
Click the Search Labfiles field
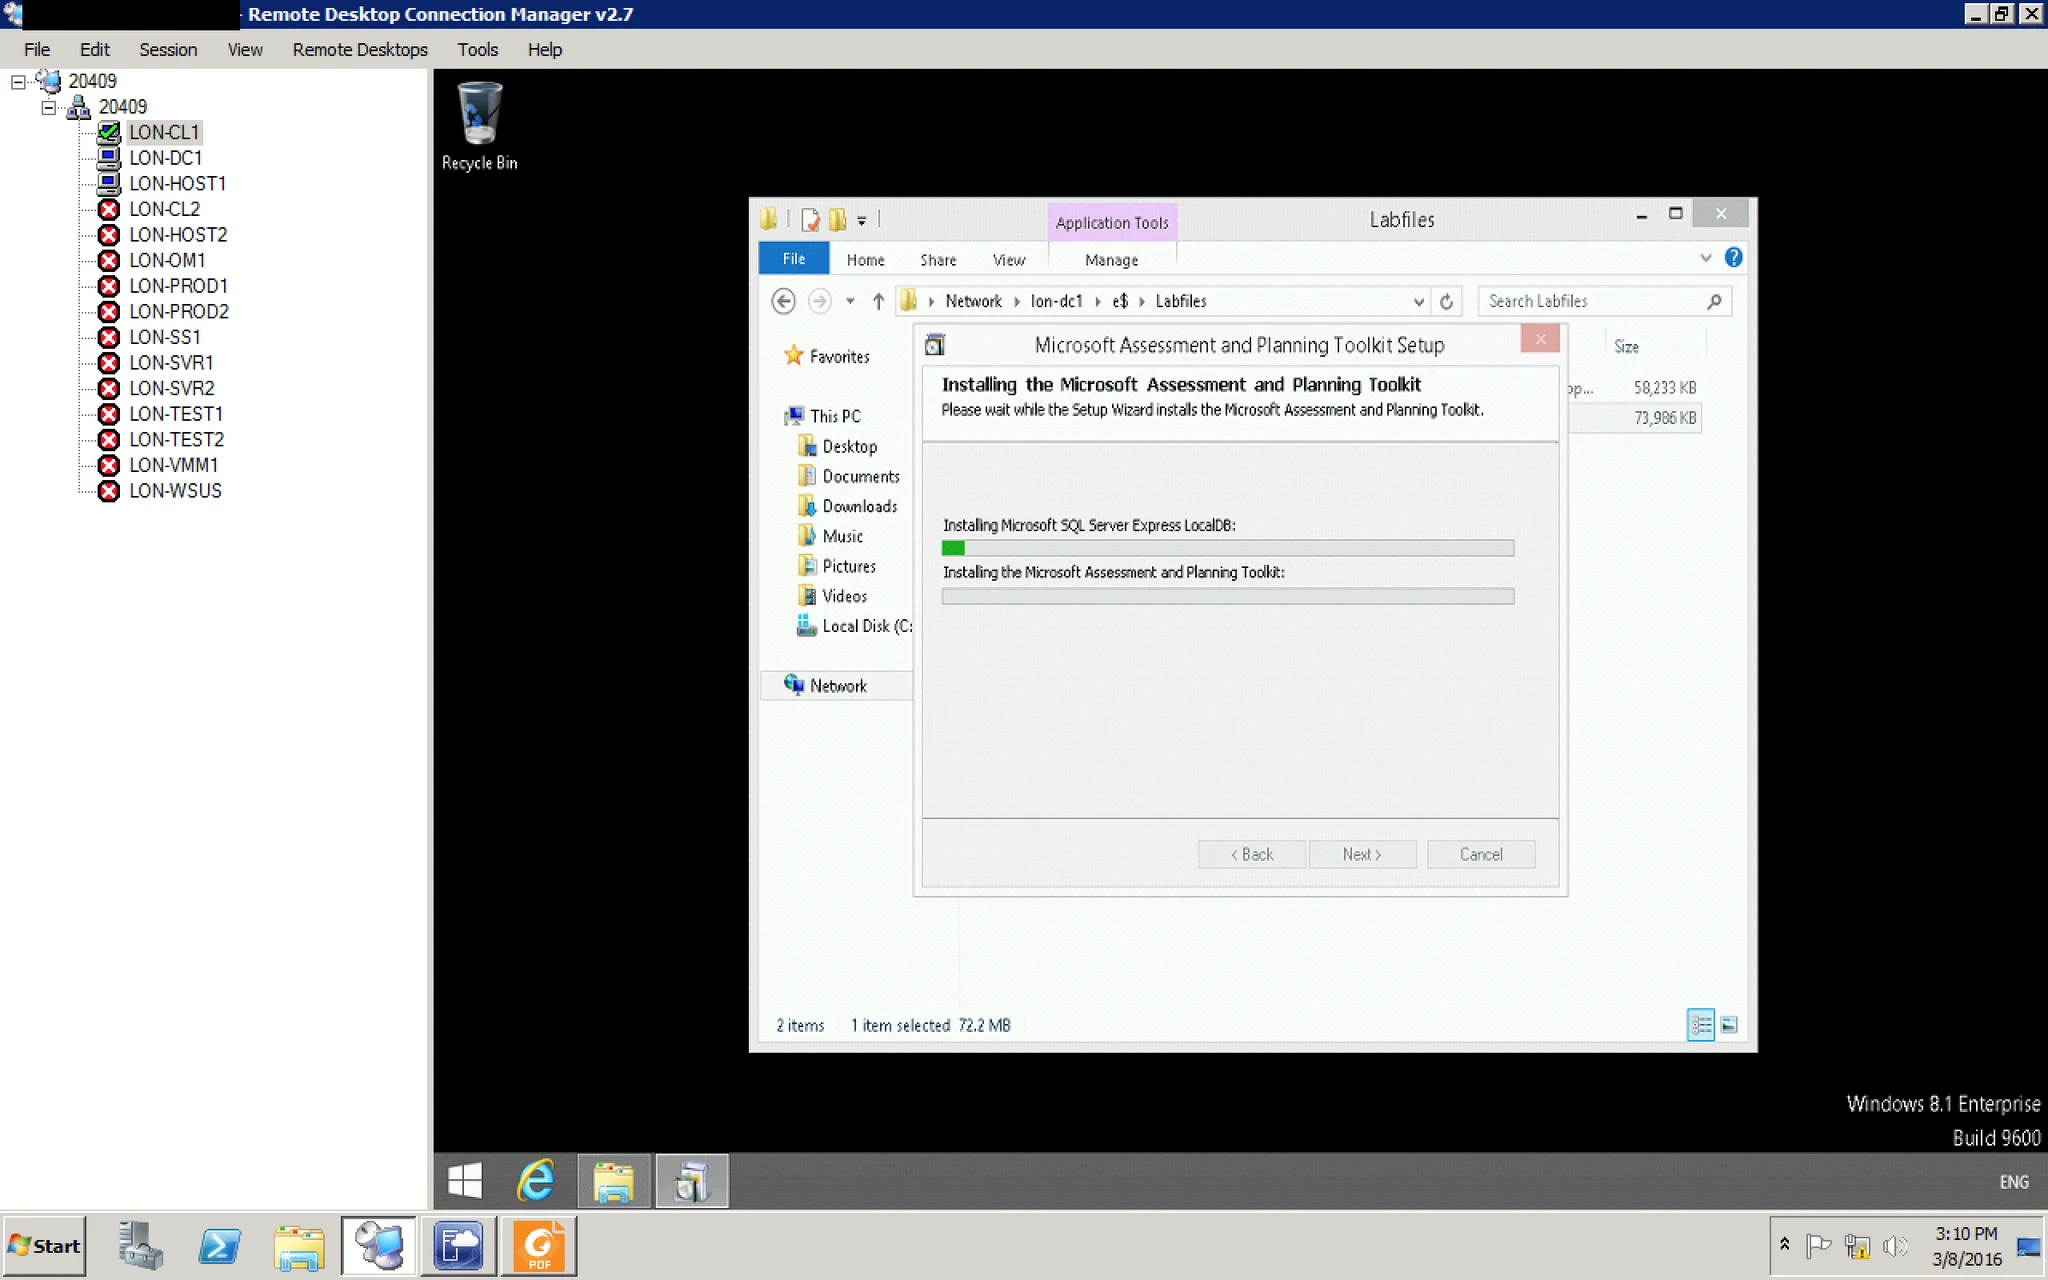pos(1605,301)
